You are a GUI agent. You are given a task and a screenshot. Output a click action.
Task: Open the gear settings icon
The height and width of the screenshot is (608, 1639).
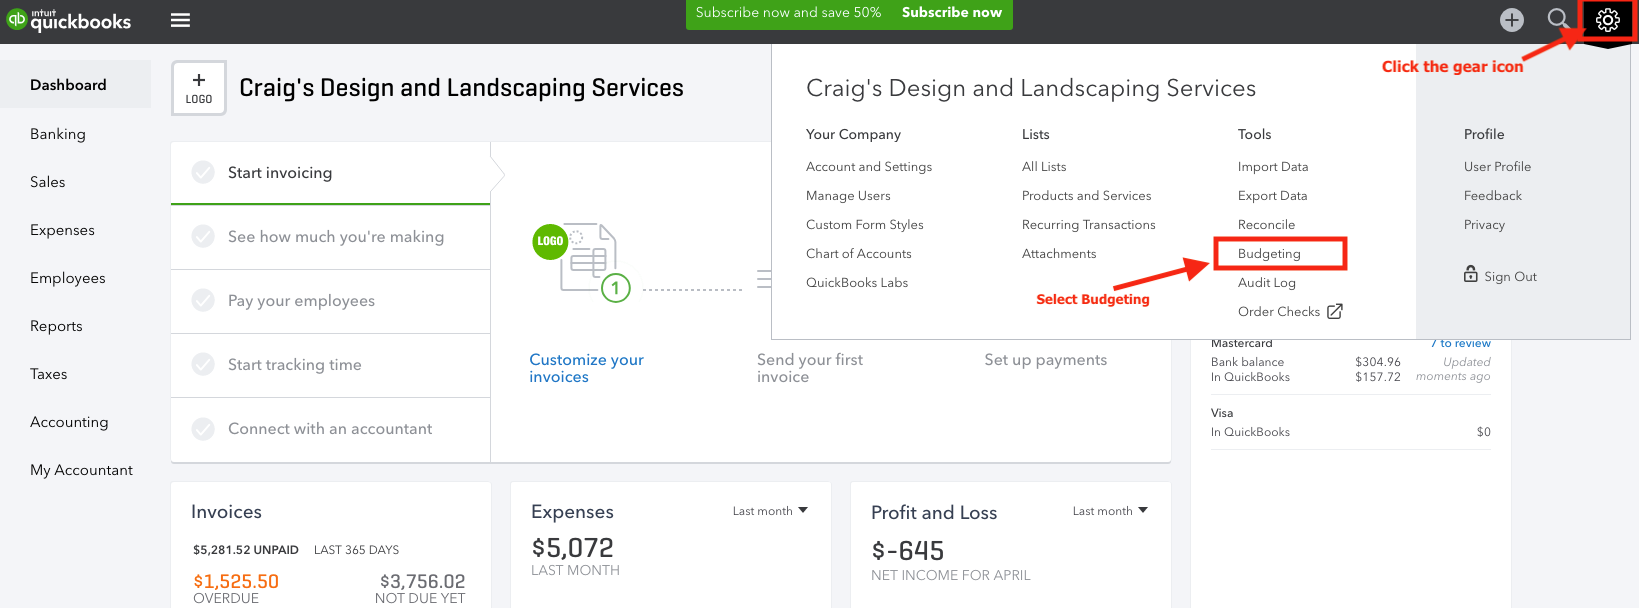point(1607,20)
